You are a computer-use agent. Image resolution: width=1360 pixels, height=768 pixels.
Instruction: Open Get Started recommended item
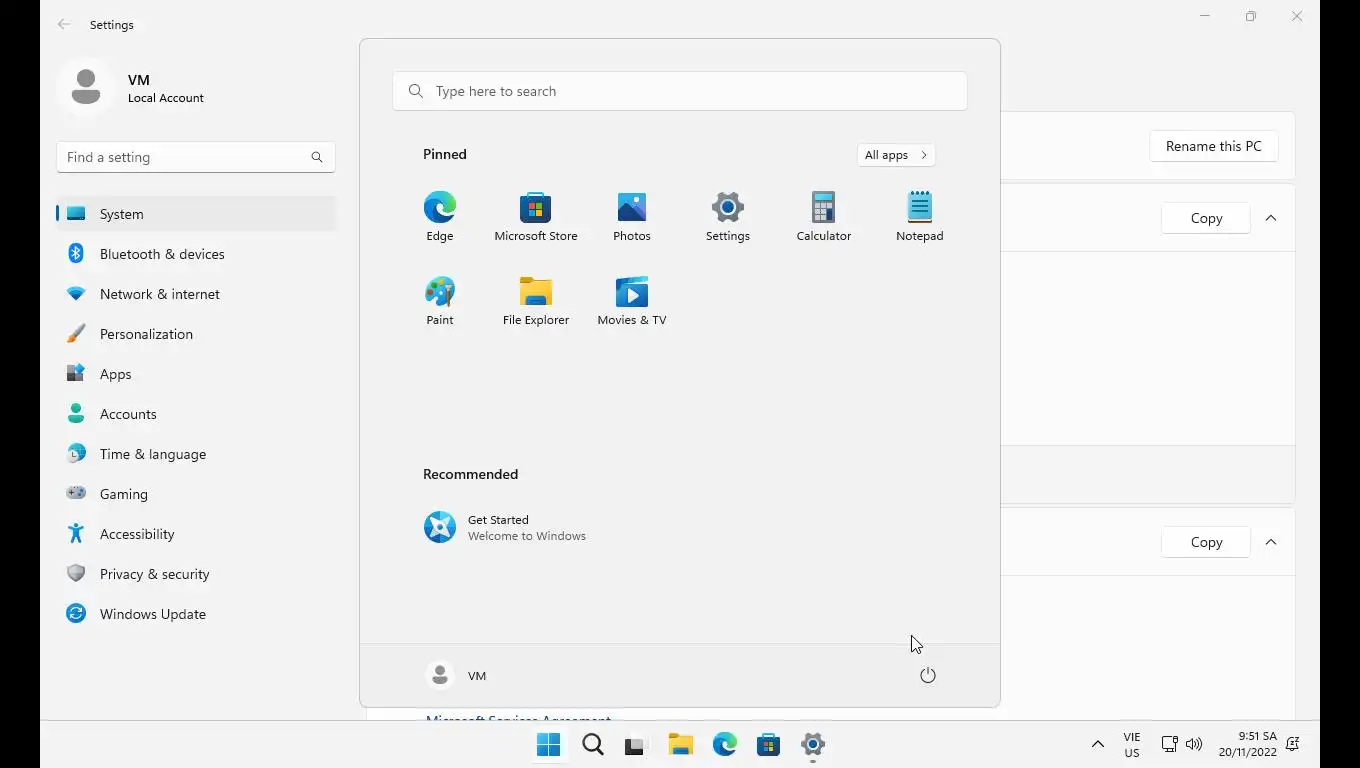[x=505, y=527]
